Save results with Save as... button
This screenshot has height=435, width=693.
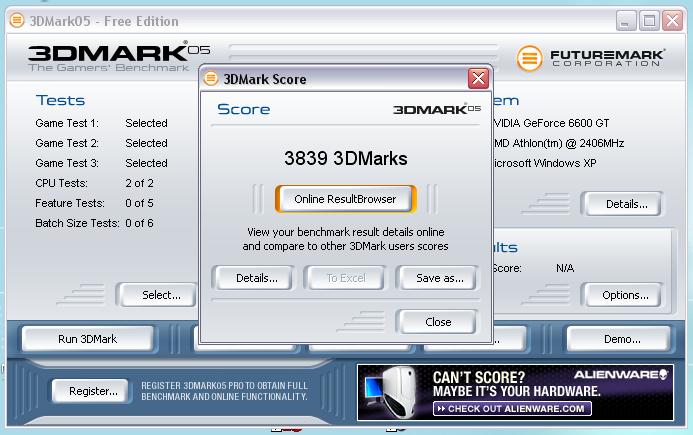pos(438,278)
